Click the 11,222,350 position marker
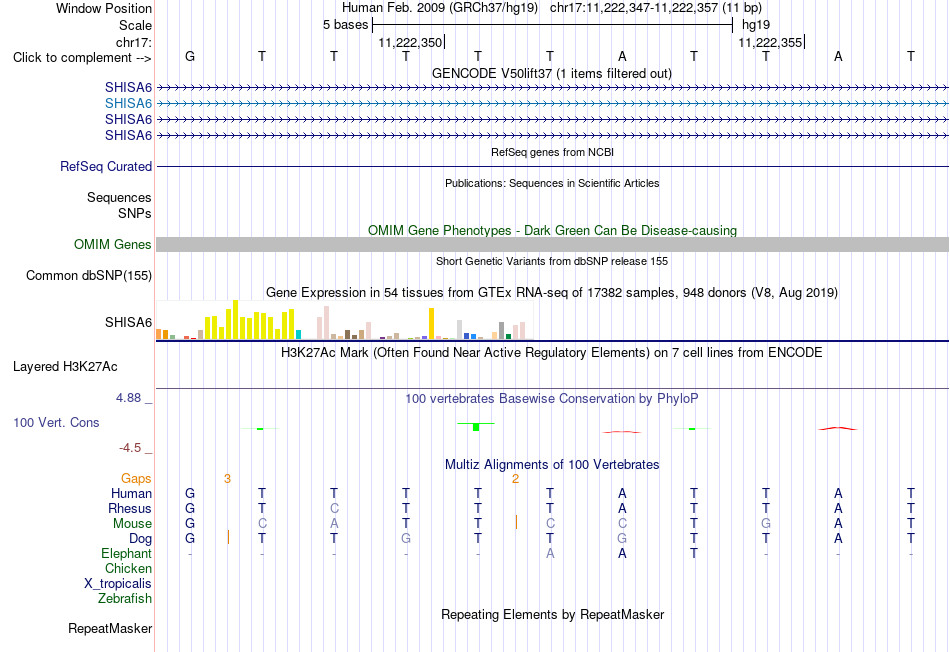Viewport: 950px width, 652px height. (x=410, y=42)
